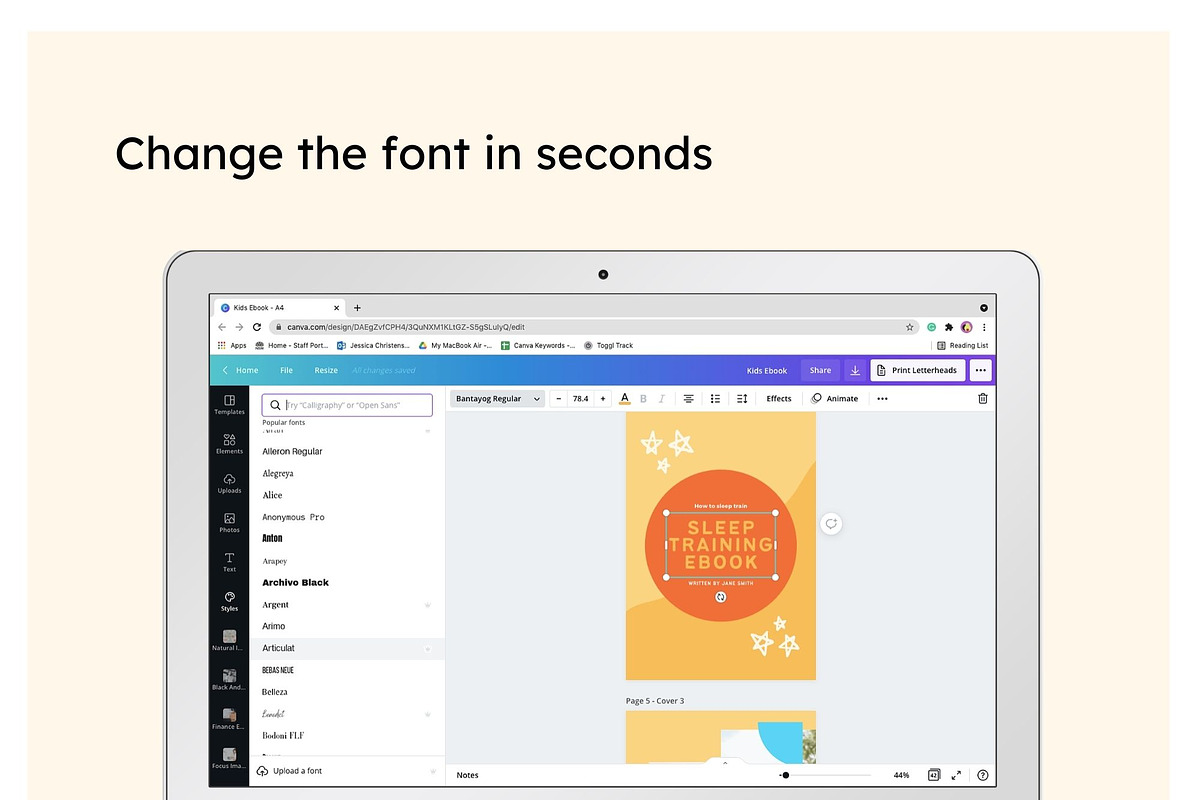1200x800 pixels.
Task: Open the Text sidebar panel
Action: tap(229, 561)
